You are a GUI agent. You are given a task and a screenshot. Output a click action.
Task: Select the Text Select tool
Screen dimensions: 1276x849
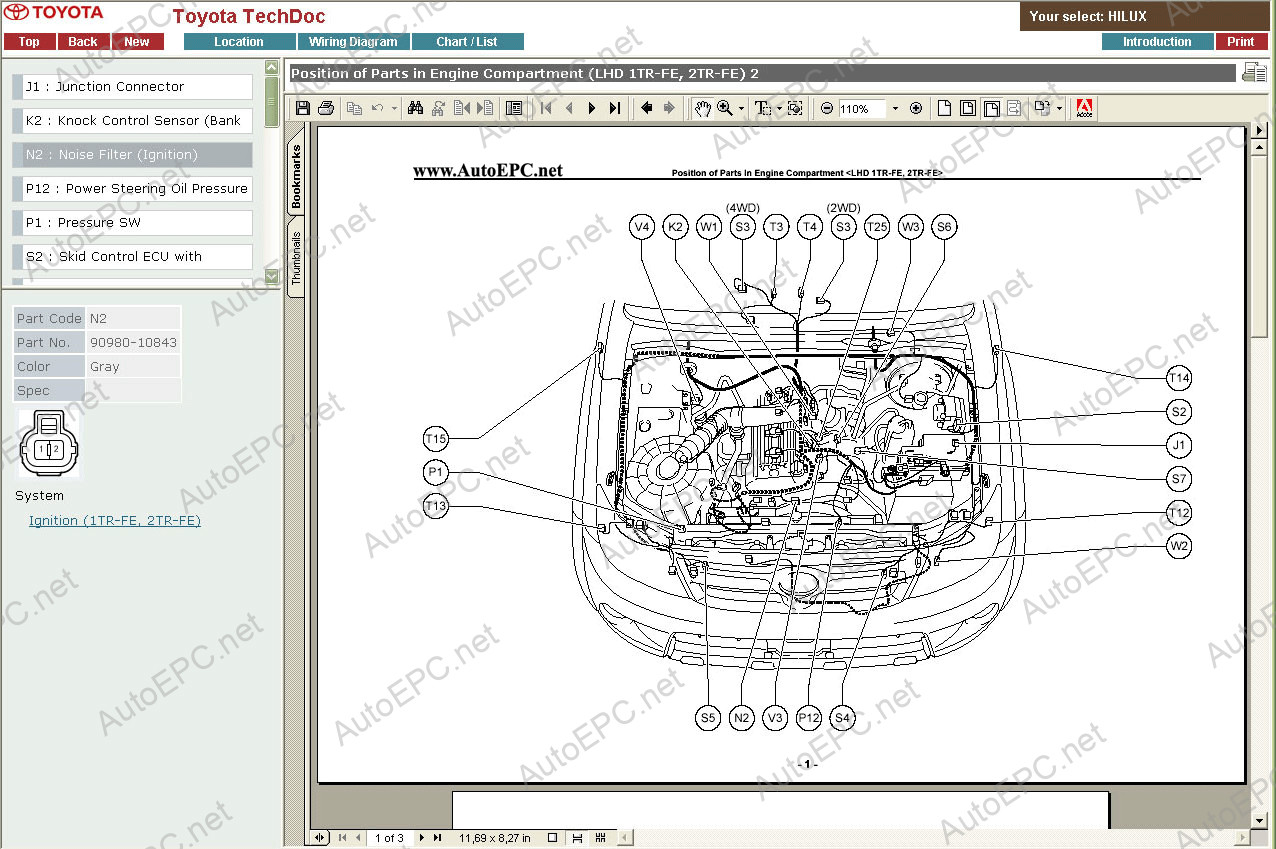click(x=763, y=108)
